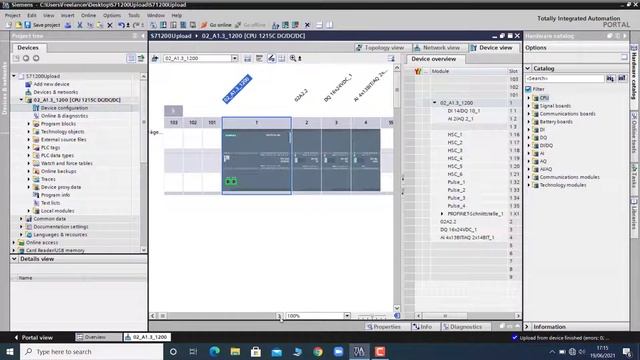Click the 02_A1.3_1200 editor button in bottom bar

(147, 337)
